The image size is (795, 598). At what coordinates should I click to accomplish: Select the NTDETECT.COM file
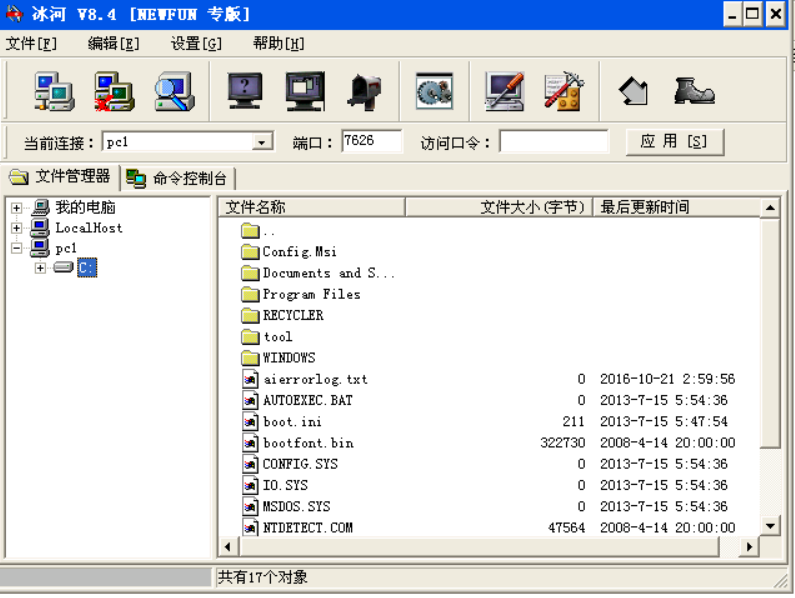pyautogui.click(x=298, y=528)
